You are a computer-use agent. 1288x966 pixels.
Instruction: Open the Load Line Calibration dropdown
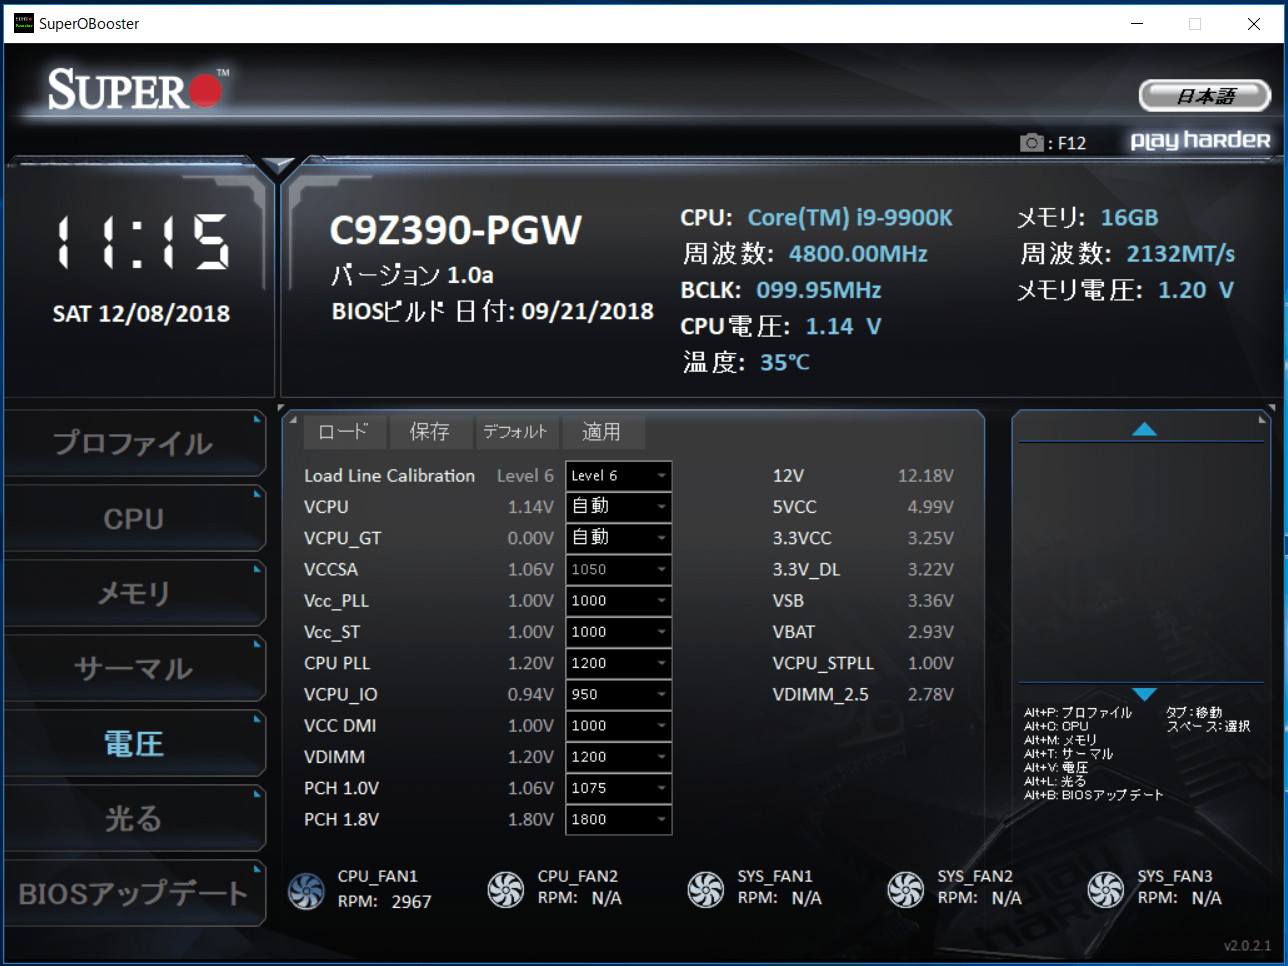[618, 476]
